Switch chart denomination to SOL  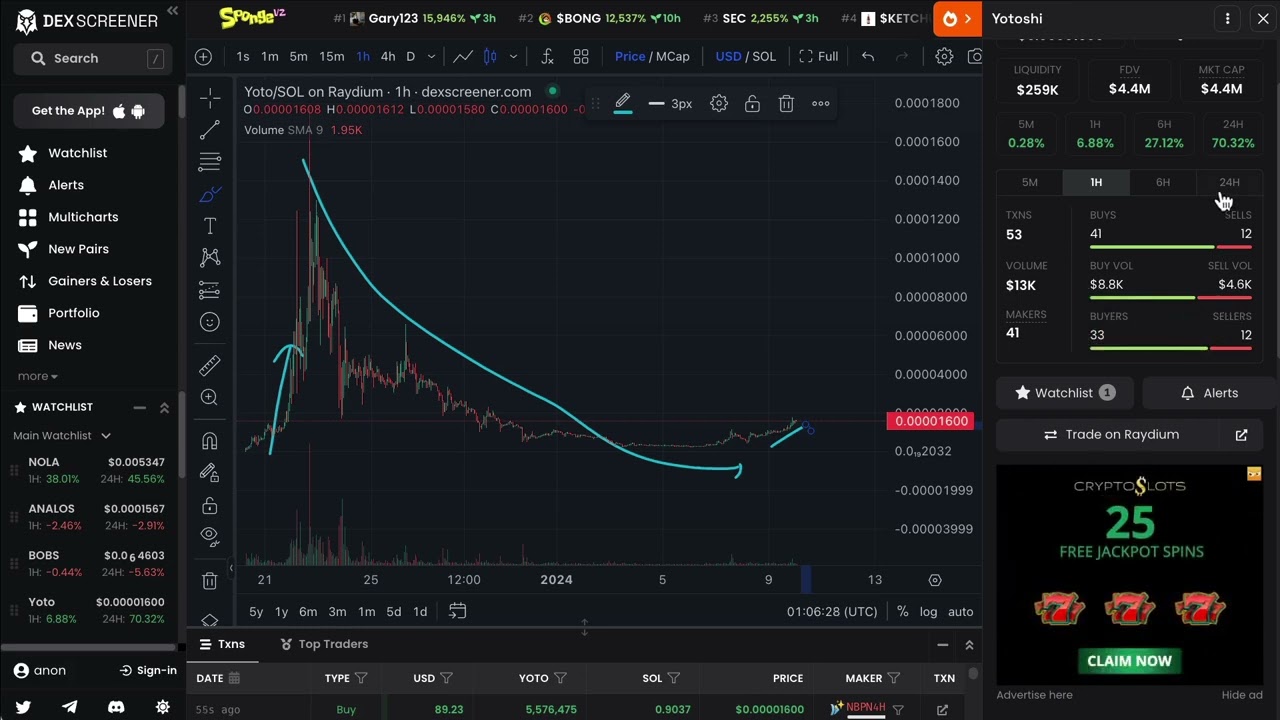(x=764, y=57)
